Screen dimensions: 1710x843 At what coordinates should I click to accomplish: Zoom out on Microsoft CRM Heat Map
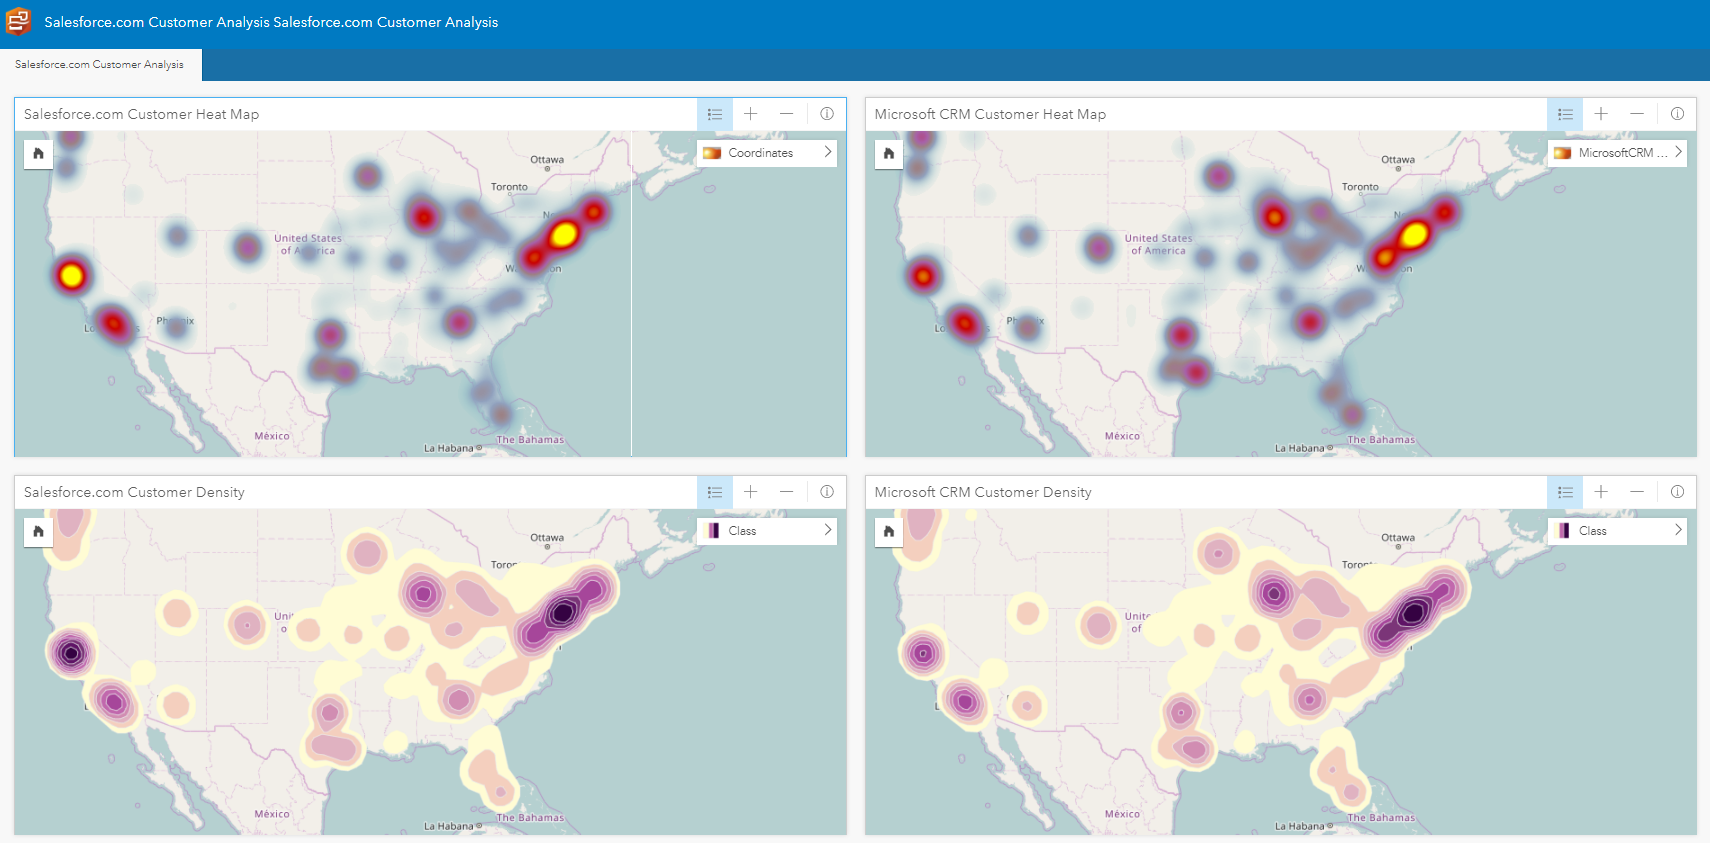1637,114
